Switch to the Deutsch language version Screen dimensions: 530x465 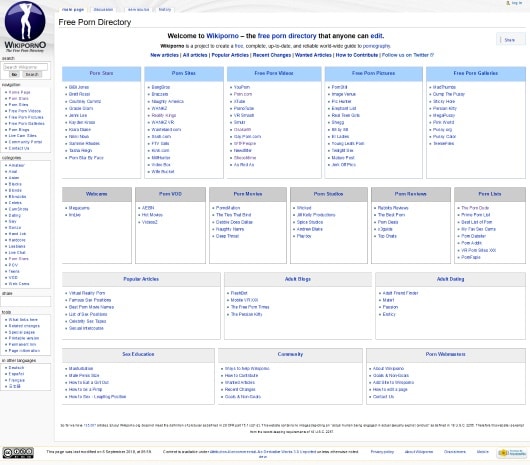pyautogui.click(x=16, y=368)
